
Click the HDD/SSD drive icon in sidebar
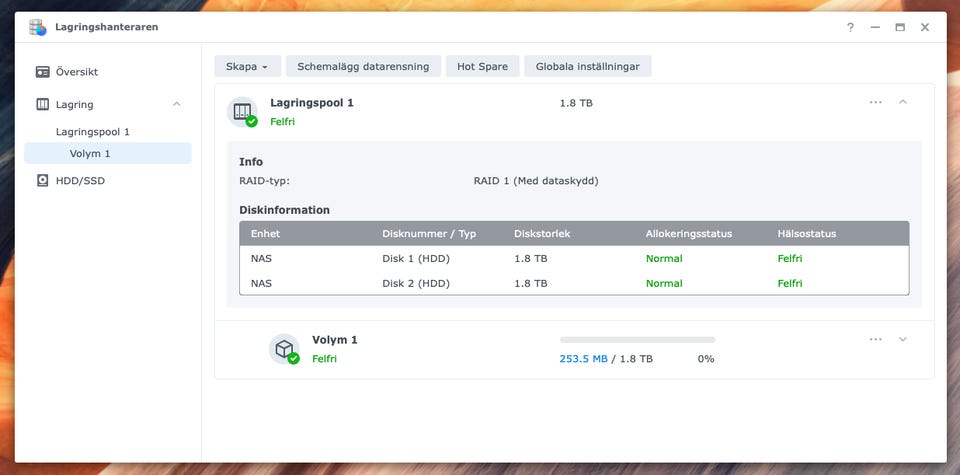(43, 181)
